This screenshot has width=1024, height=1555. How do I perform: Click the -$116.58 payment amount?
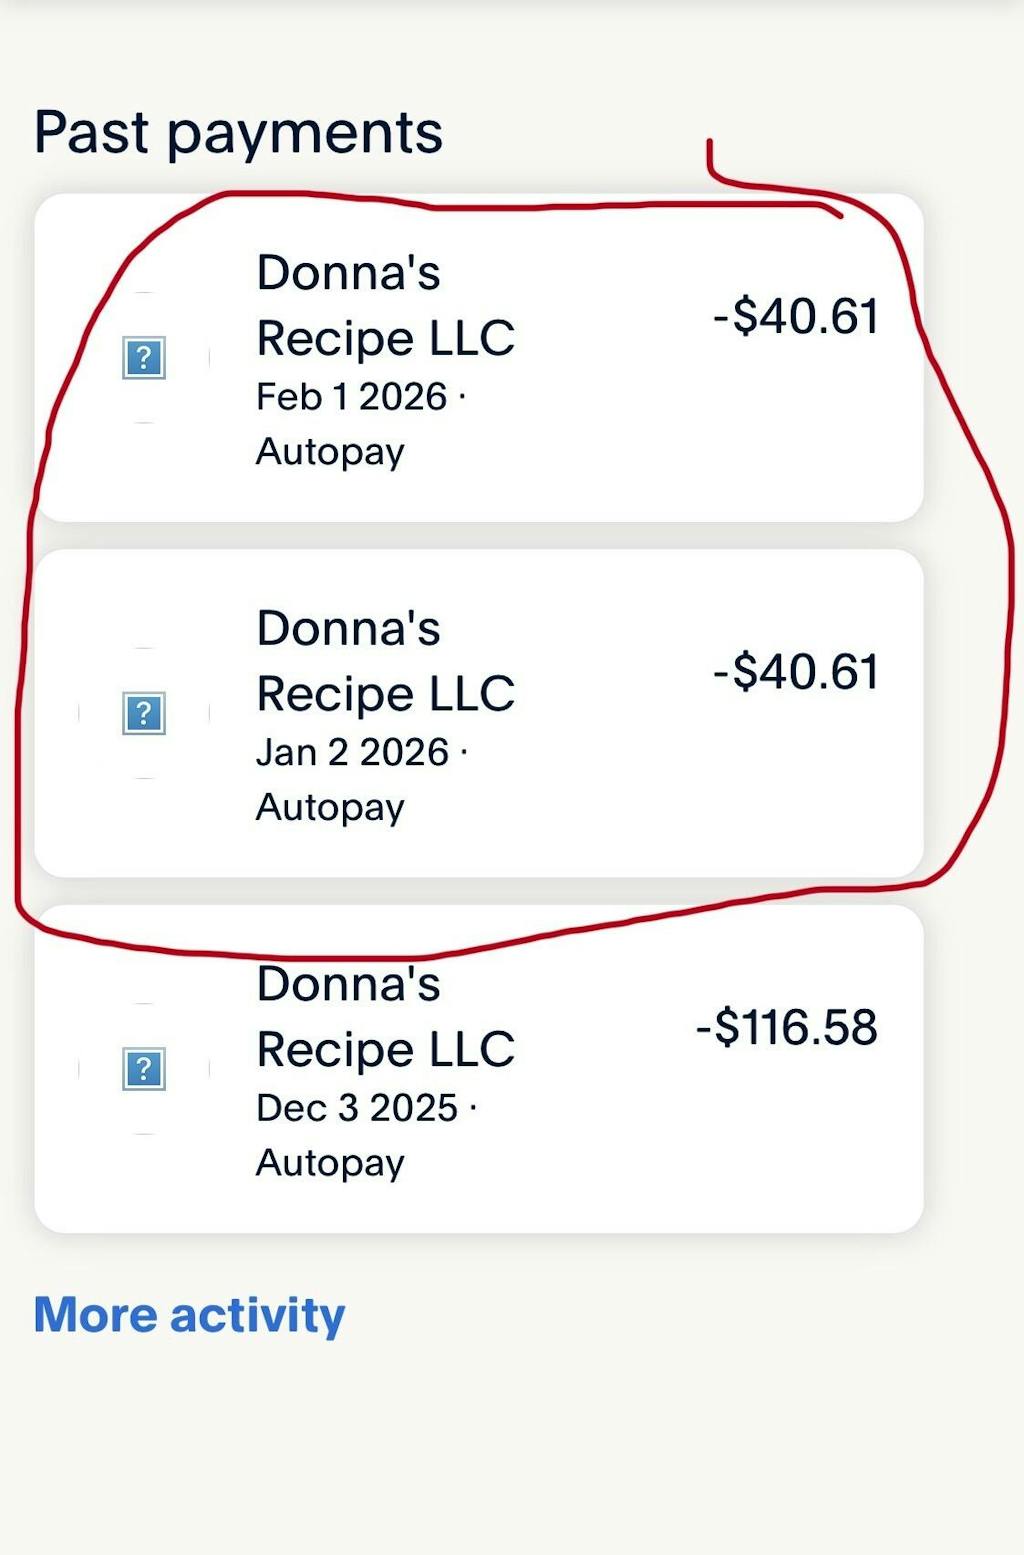pyautogui.click(x=786, y=1028)
